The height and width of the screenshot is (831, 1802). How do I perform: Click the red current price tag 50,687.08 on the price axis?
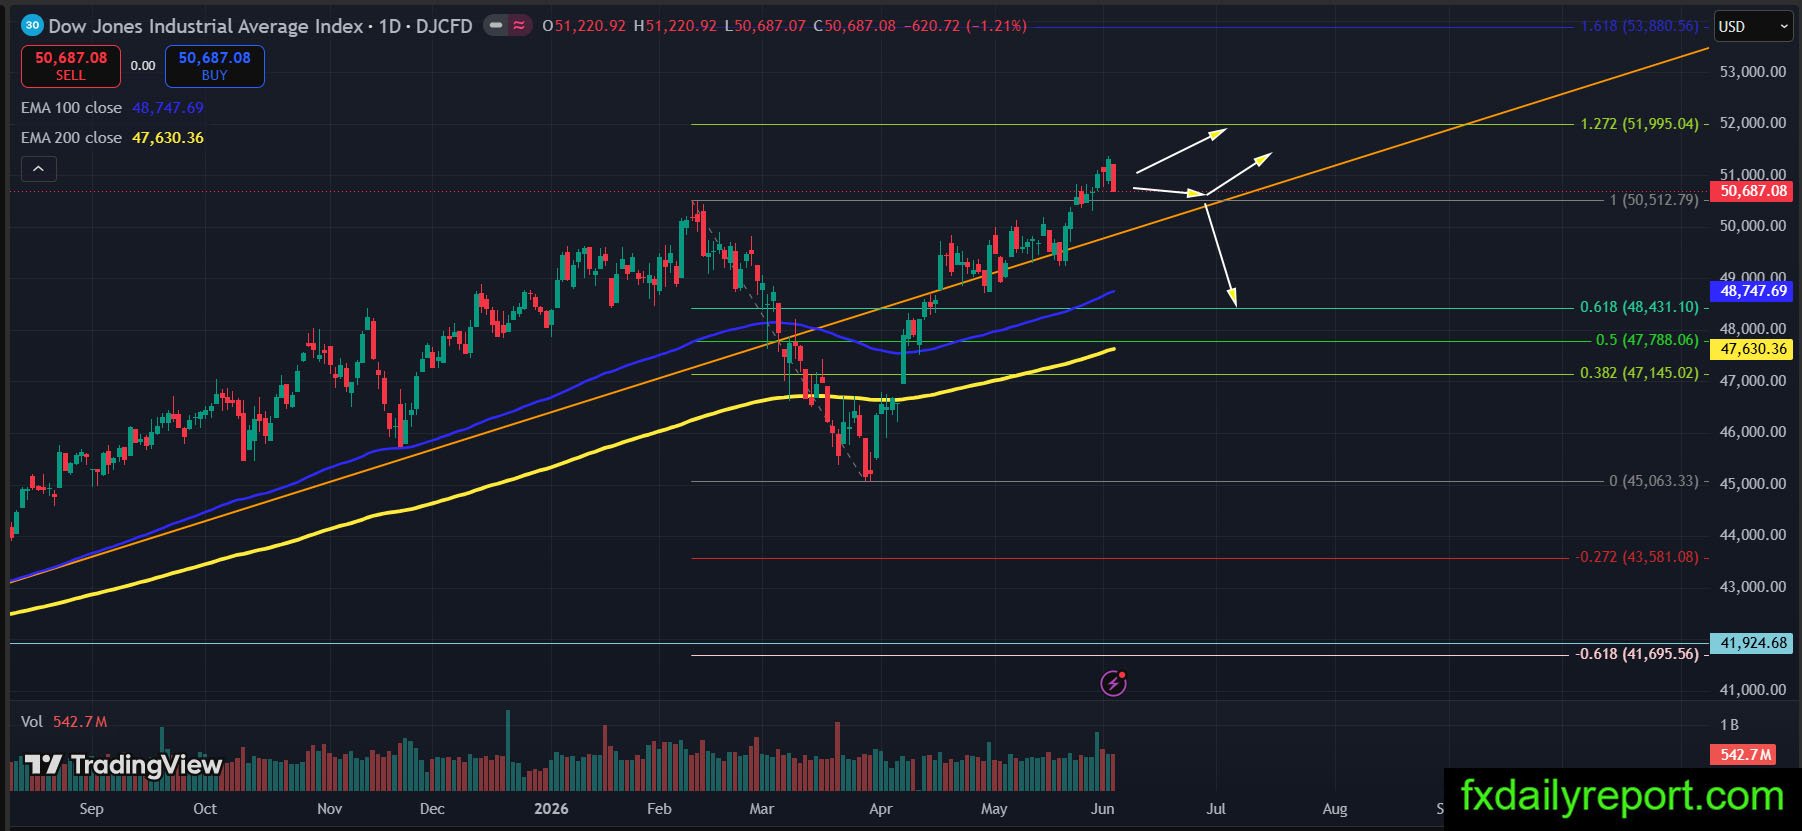pos(1753,191)
